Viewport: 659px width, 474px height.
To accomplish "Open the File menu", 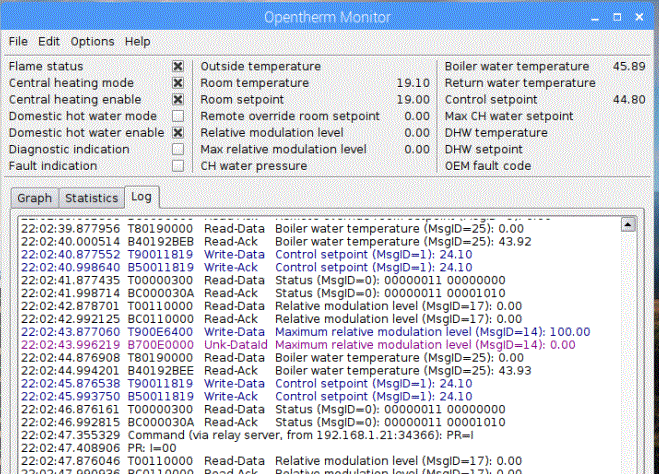I will [x=18, y=41].
